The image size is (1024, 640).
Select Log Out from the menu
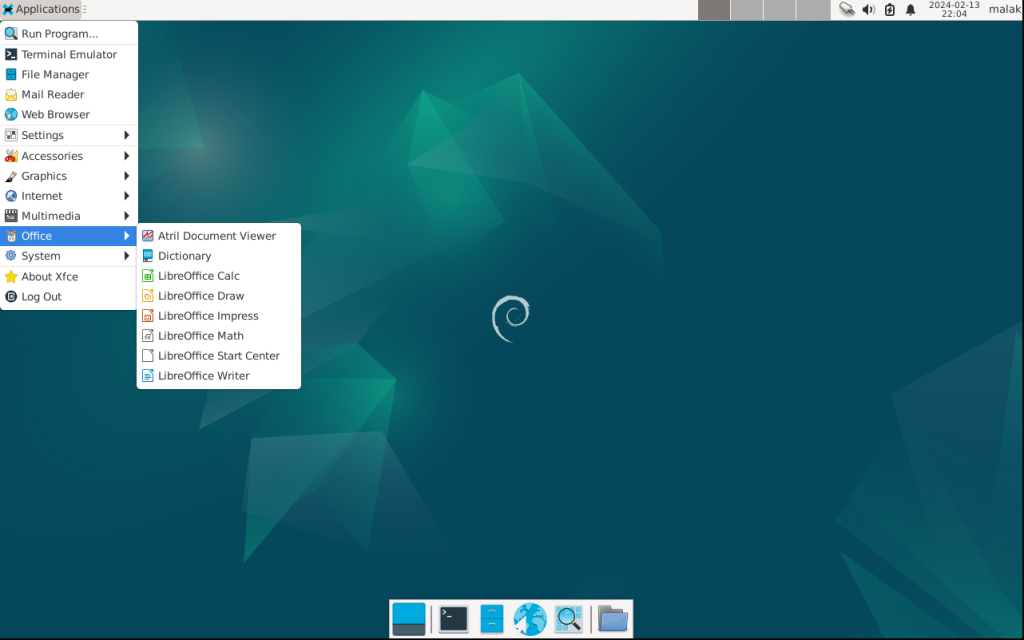(41, 297)
